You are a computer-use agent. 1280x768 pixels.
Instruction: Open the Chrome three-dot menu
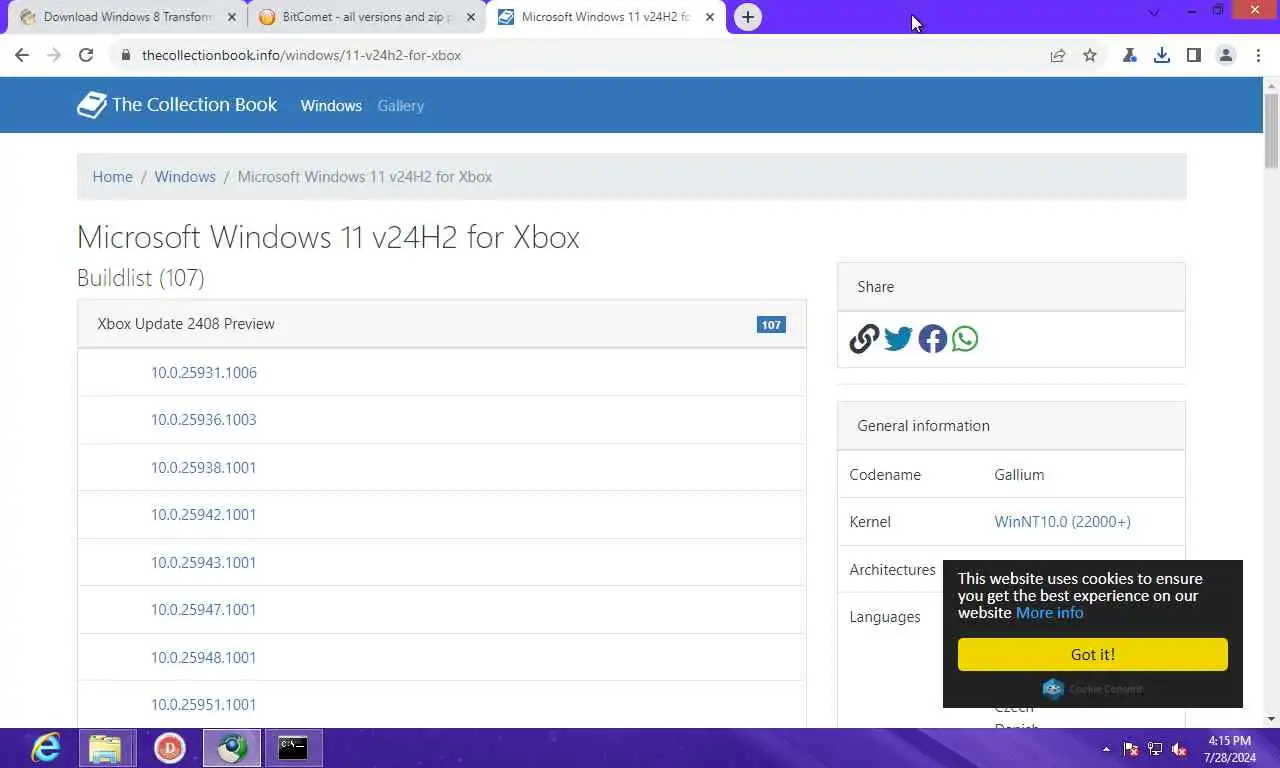pyautogui.click(x=1258, y=56)
